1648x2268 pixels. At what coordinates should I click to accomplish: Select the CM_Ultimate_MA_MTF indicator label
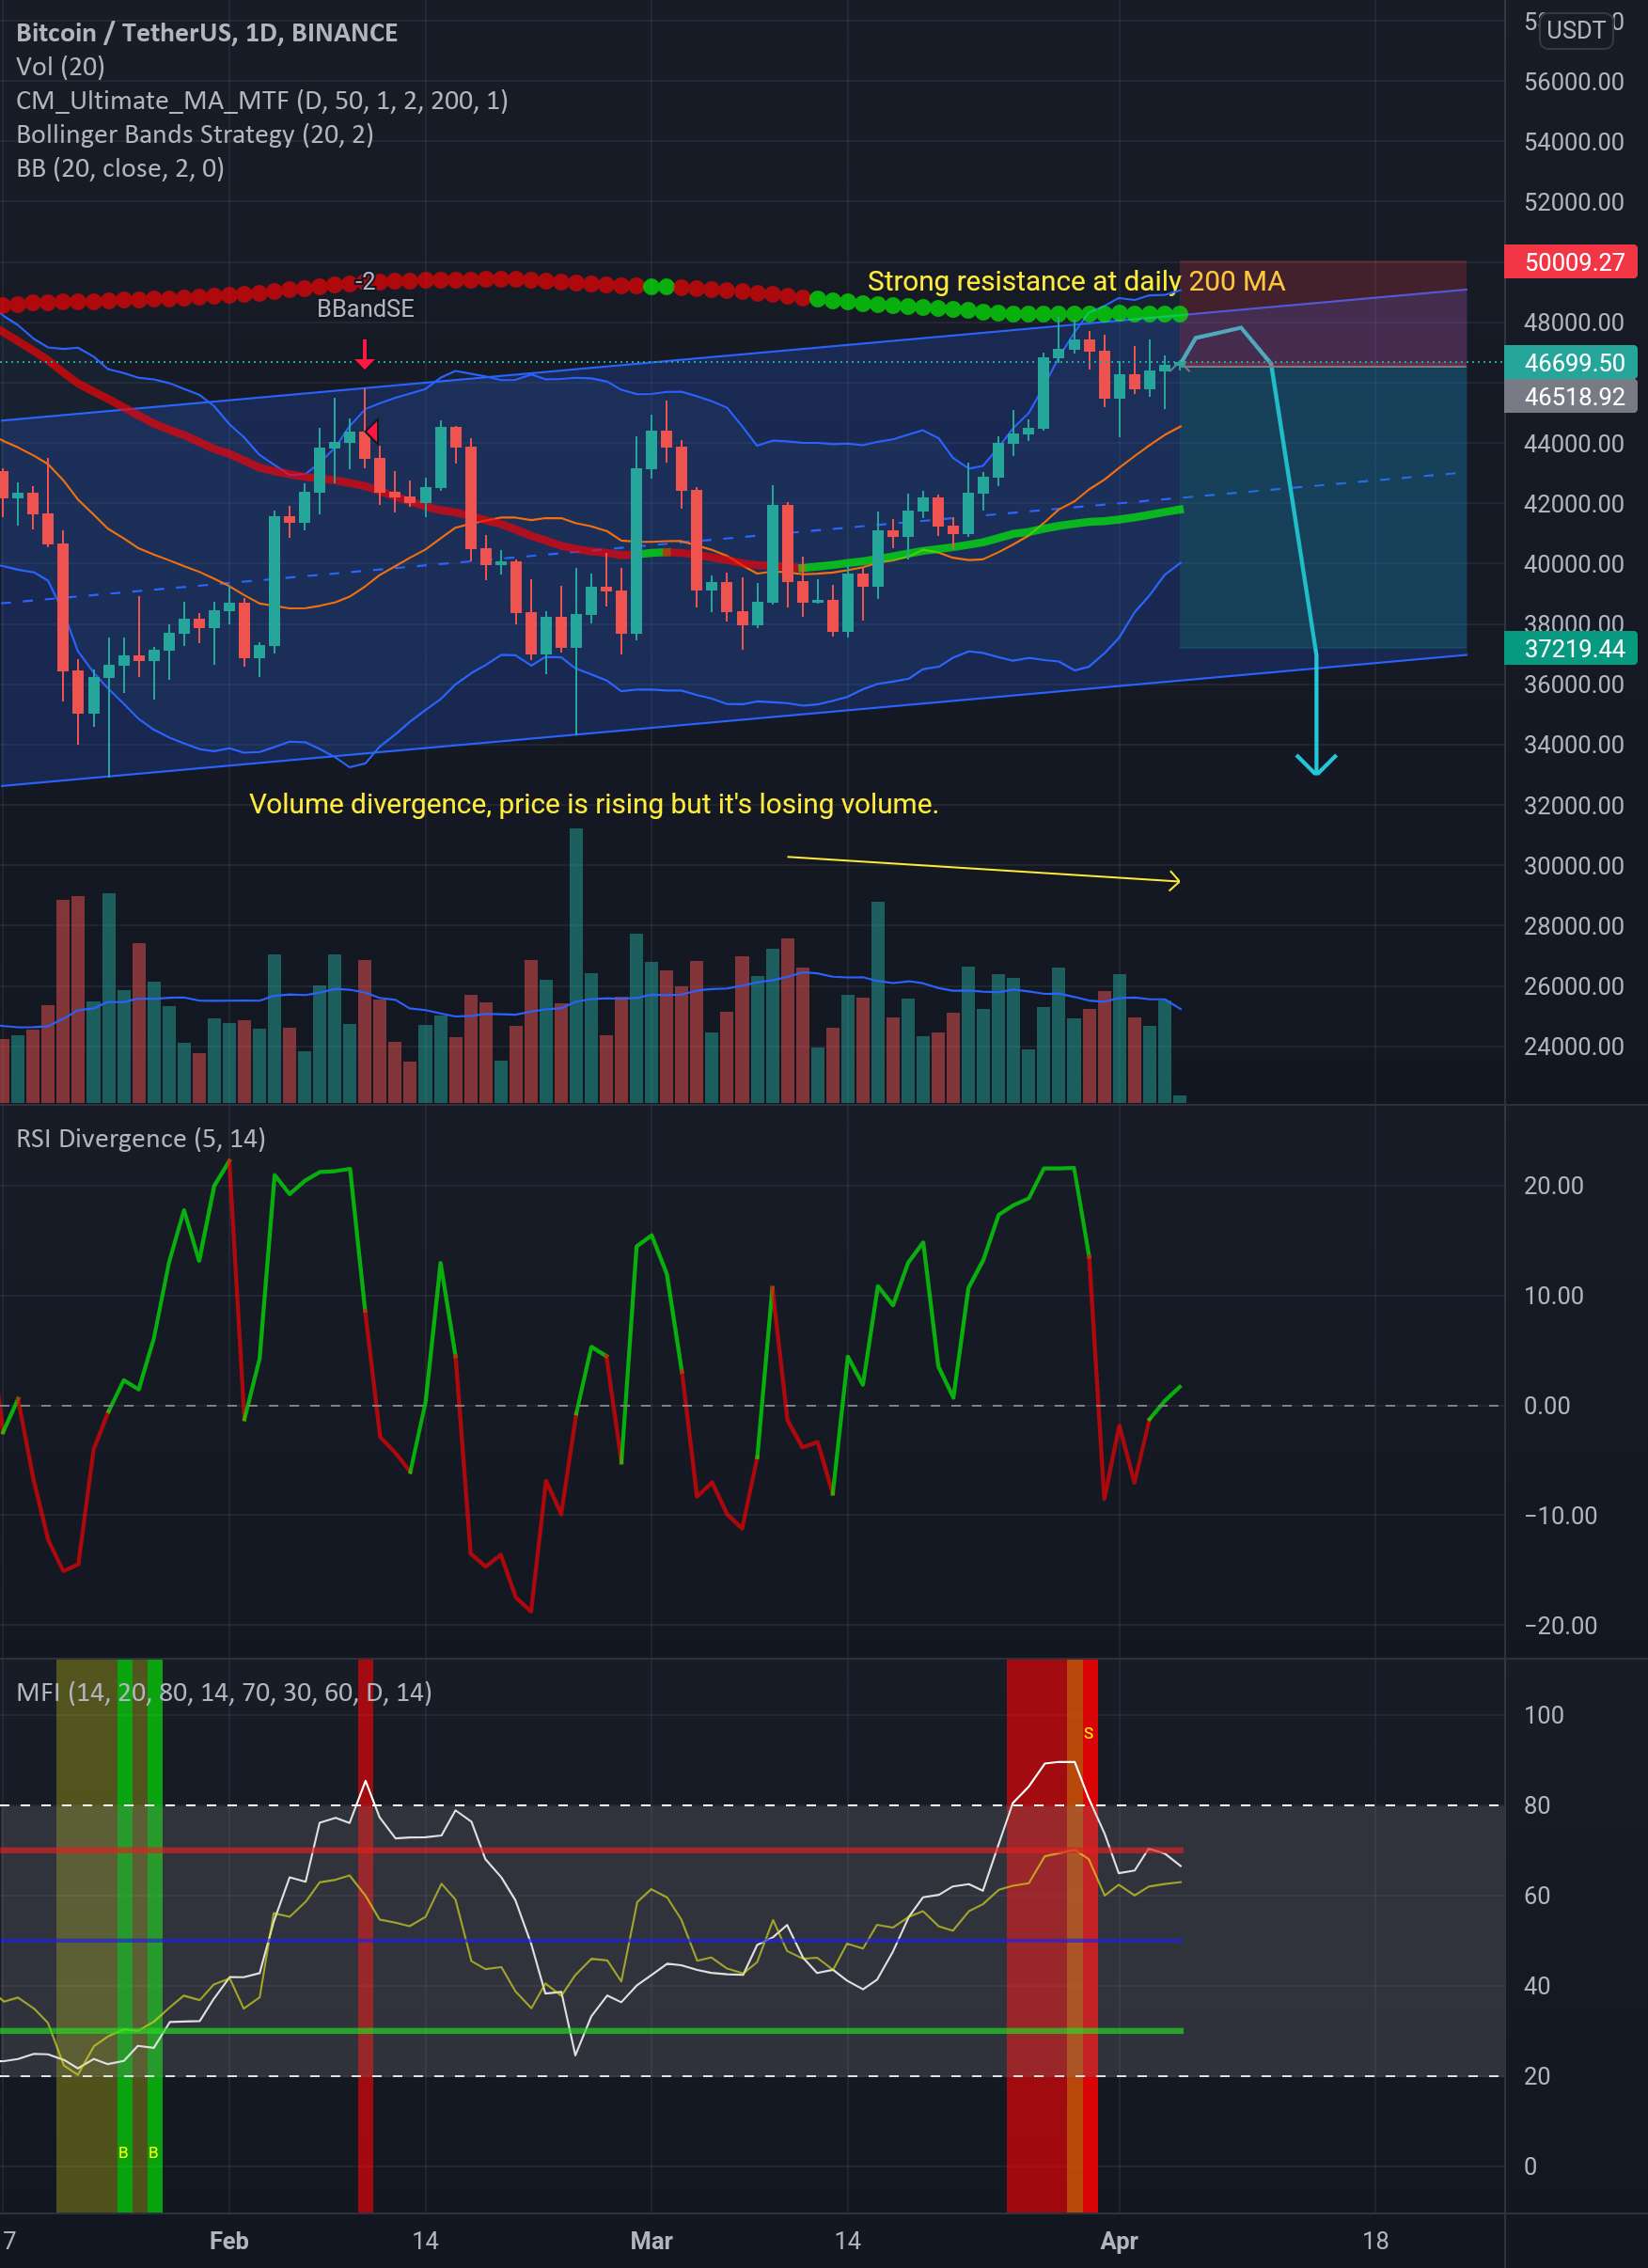pyautogui.click(x=262, y=101)
